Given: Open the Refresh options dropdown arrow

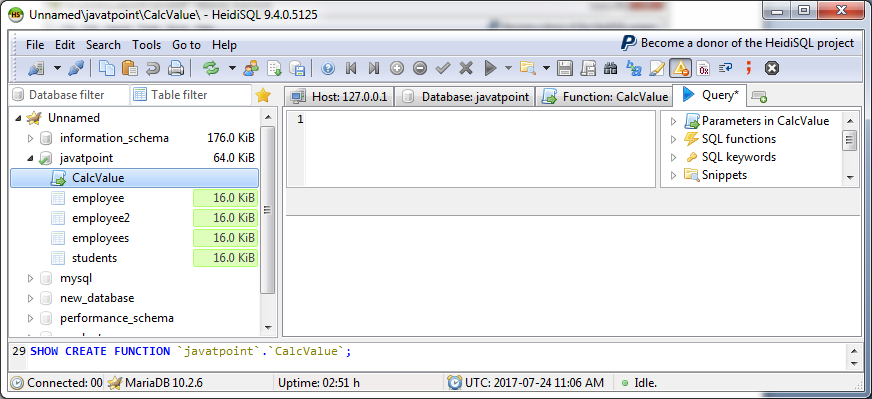Looking at the screenshot, I should (x=232, y=68).
